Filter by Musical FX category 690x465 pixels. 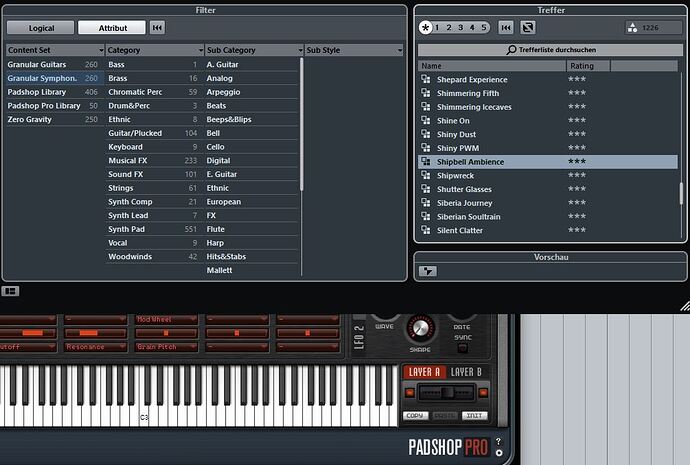pyautogui.click(x=153, y=161)
